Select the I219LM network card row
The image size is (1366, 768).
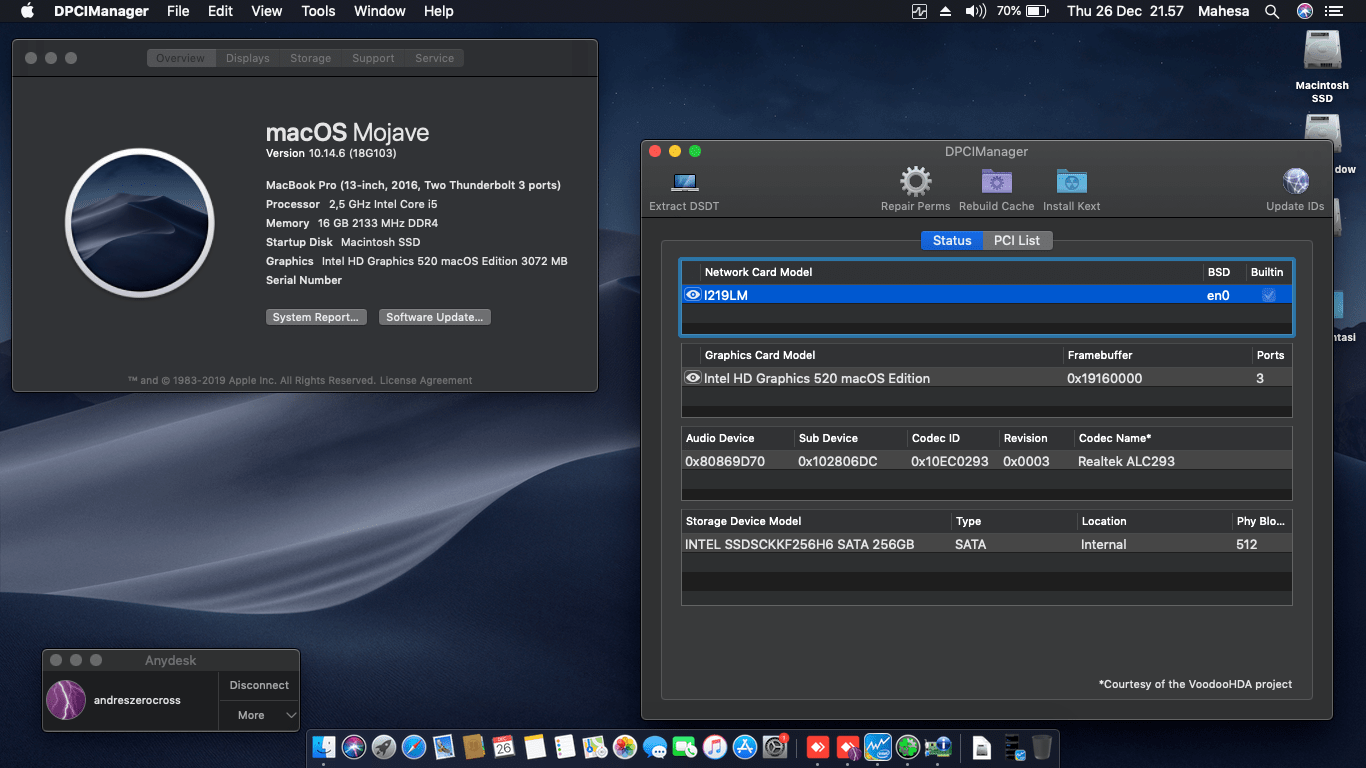[986, 295]
